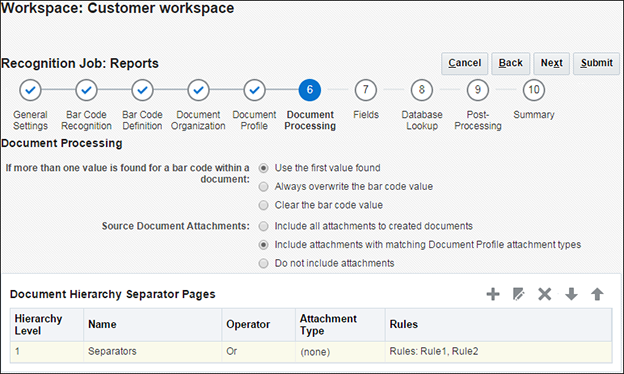
Task: Click the Next button
Action: coord(552,63)
